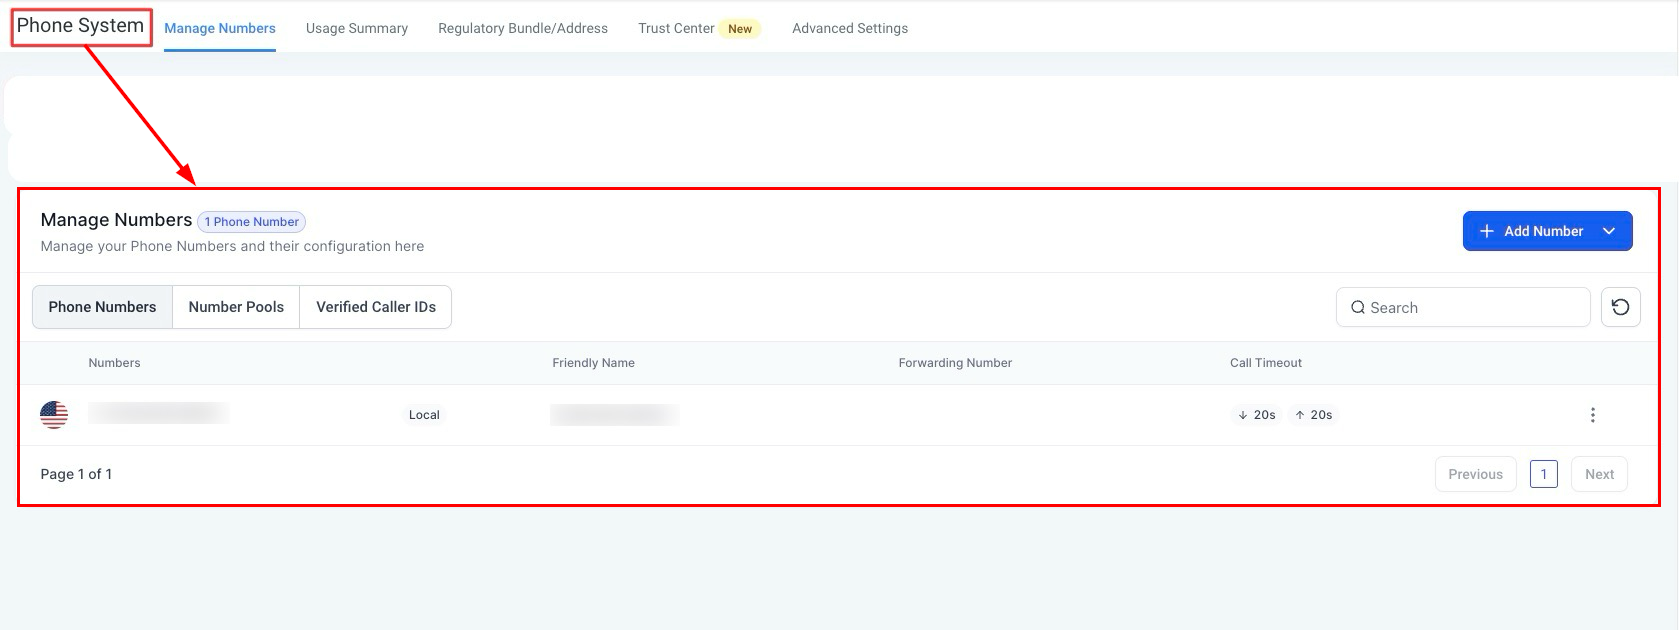Click page number 1 button
Image resolution: width=1679 pixels, height=630 pixels.
[1543, 474]
